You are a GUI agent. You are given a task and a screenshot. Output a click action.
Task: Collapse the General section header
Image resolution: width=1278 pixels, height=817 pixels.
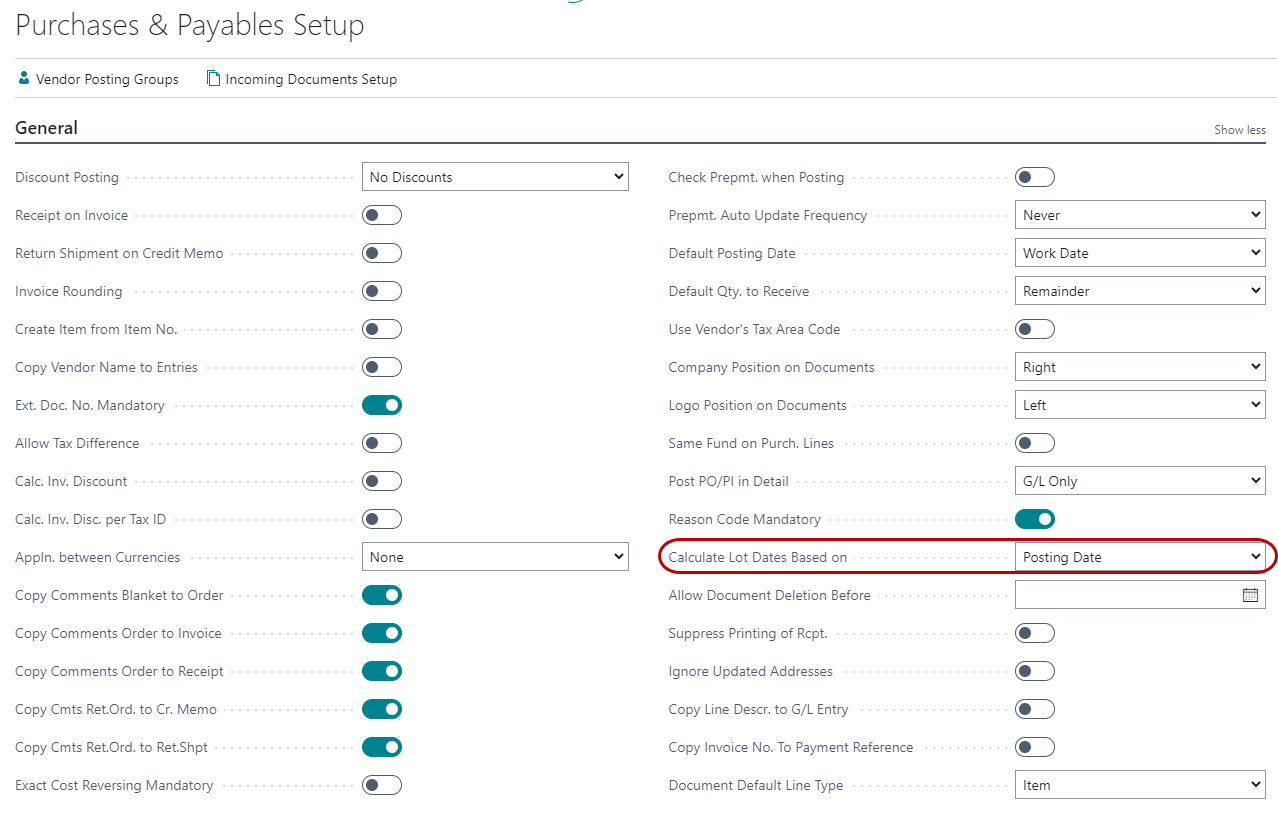(47, 128)
